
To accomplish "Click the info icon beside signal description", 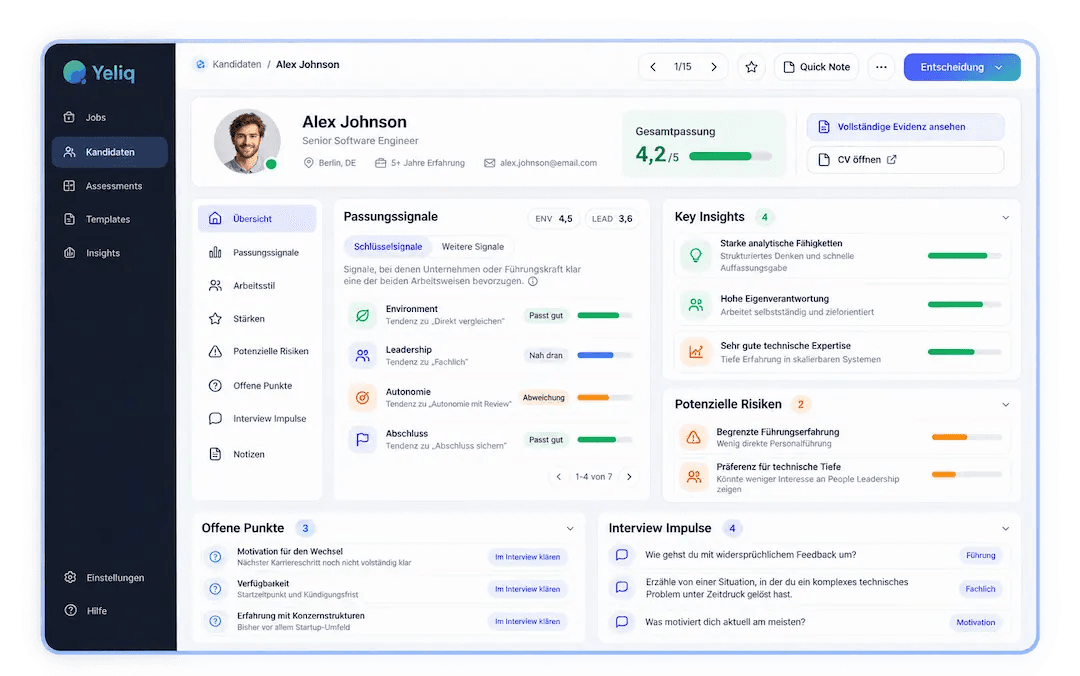I will (x=532, y=281).
